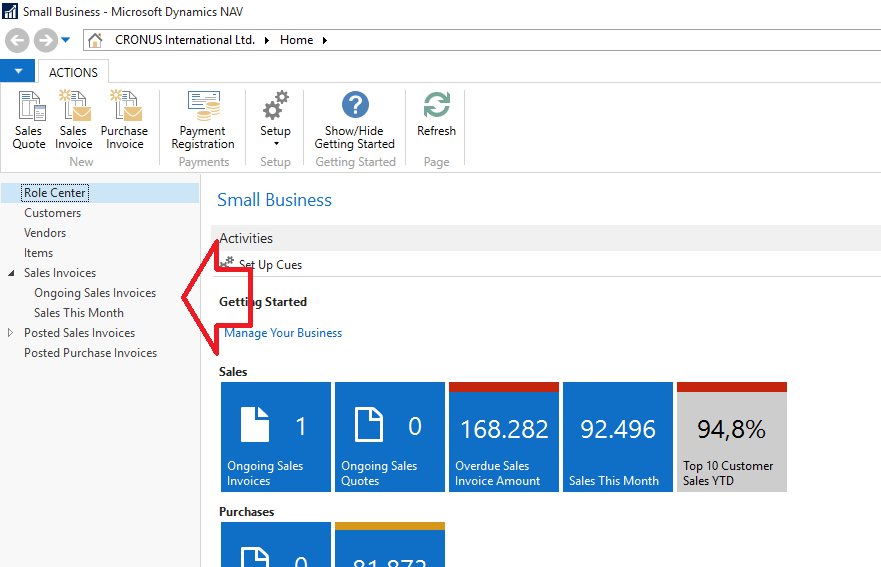Select Vendors in the navigation pane
This screenshot has height=567, width=881.
click(x=45, y=233)
